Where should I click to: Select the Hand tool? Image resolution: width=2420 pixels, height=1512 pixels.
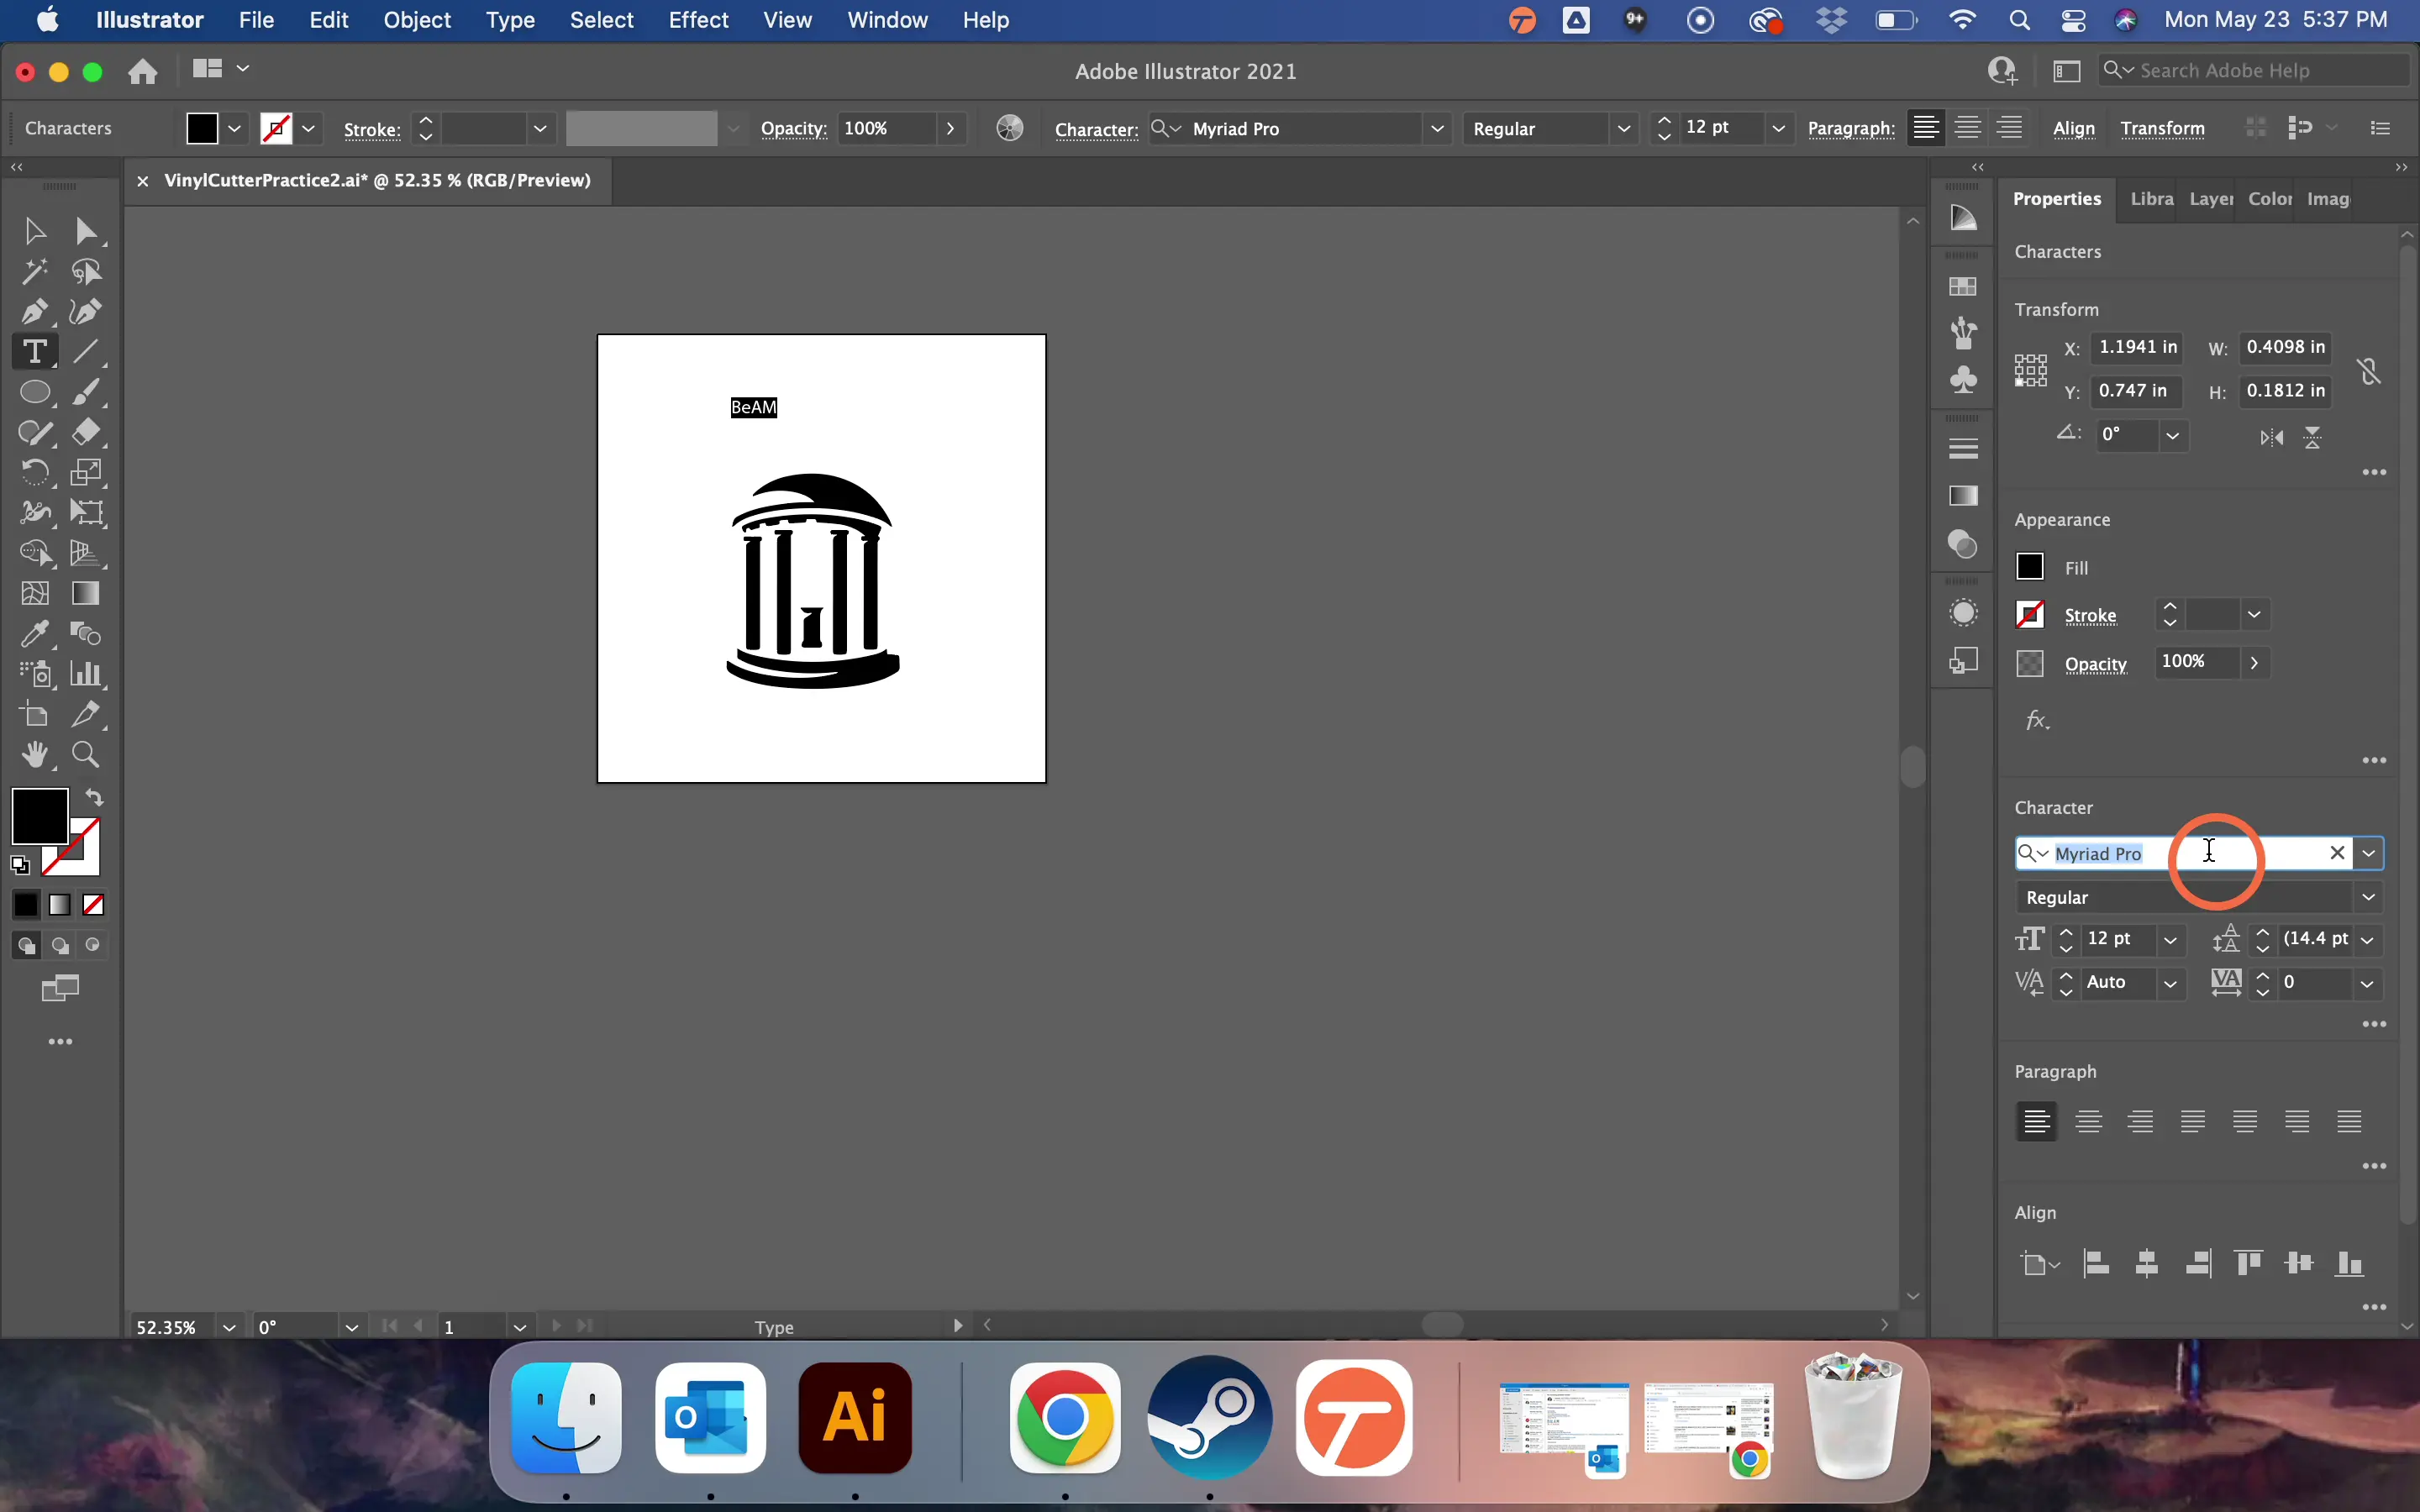34,755
